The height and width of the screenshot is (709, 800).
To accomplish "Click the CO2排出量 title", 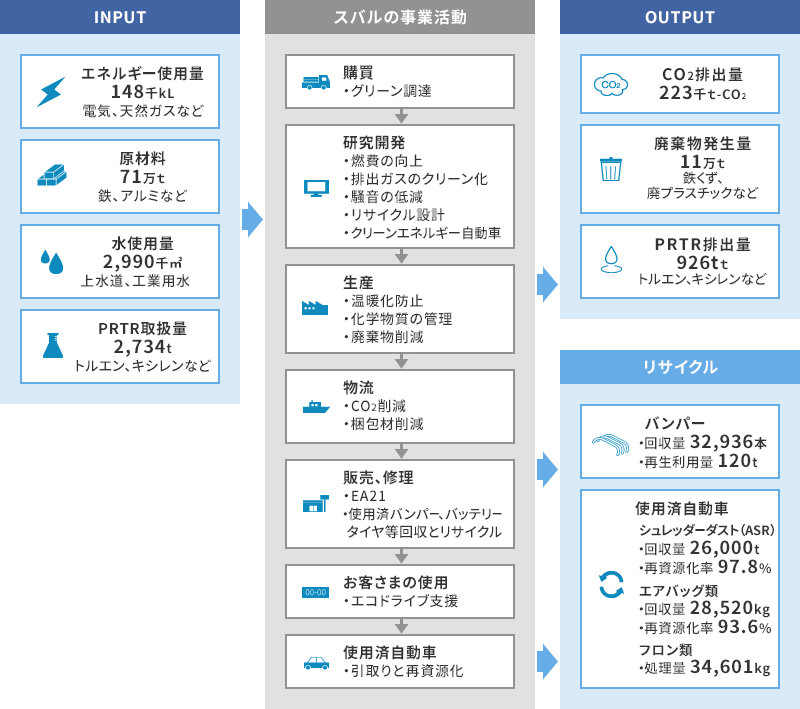I will (703, 74).
